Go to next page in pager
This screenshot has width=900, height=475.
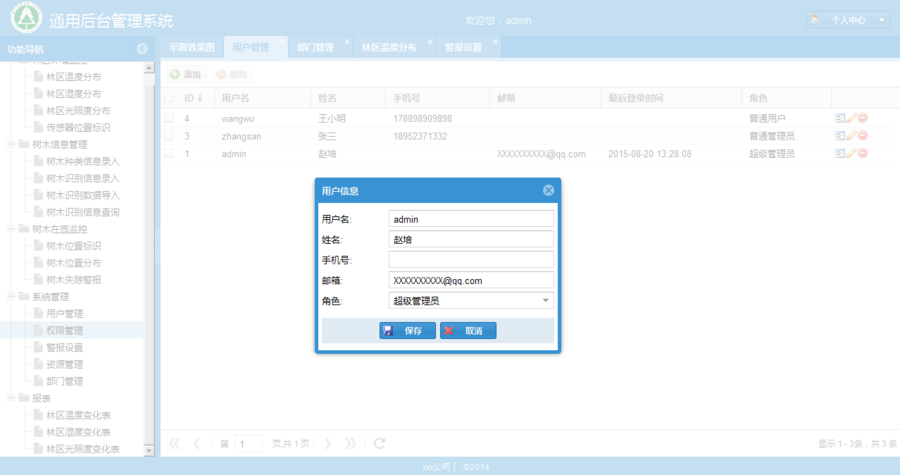(328, 443)
